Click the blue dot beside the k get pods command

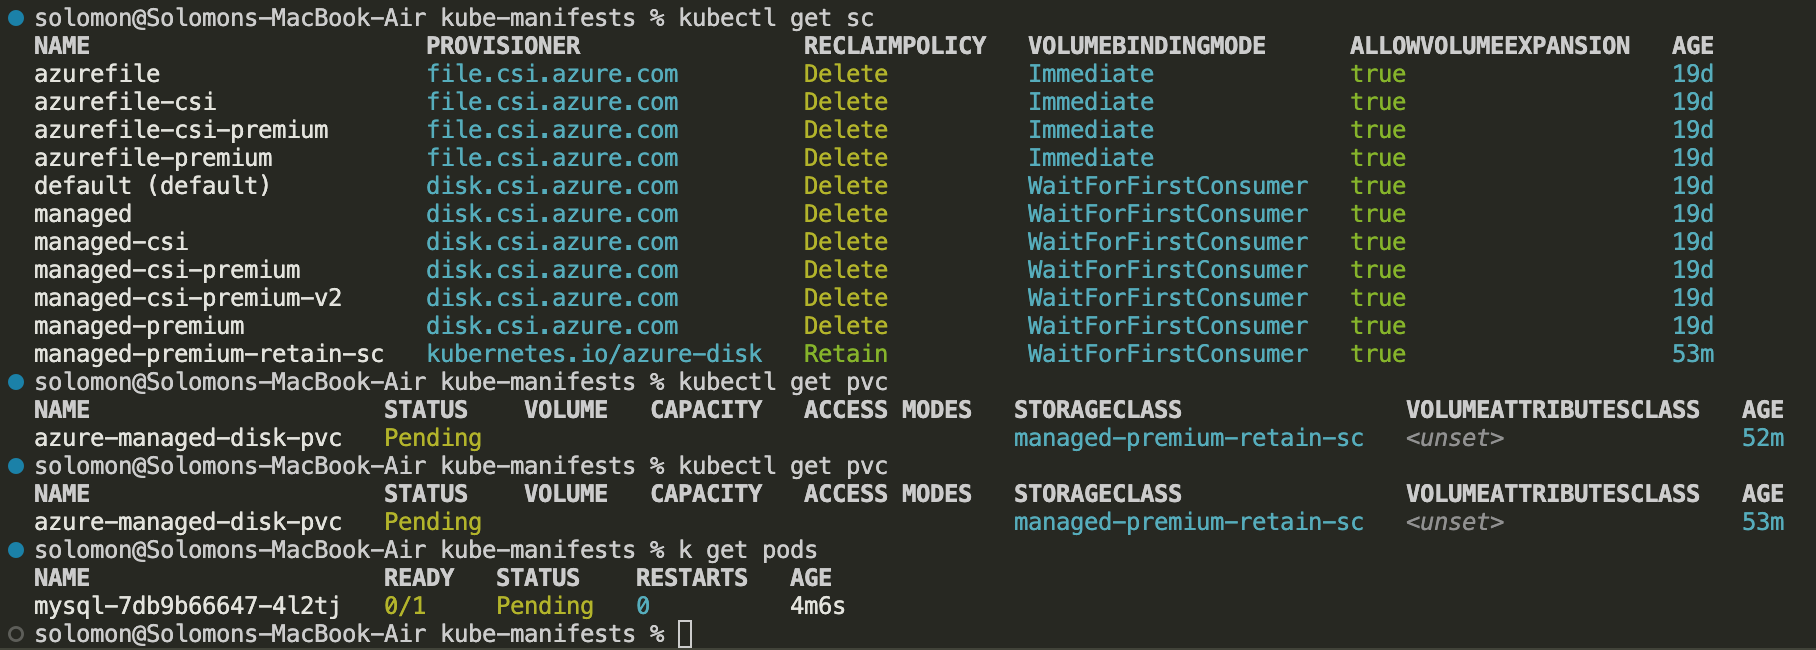(x=16, y=550)
